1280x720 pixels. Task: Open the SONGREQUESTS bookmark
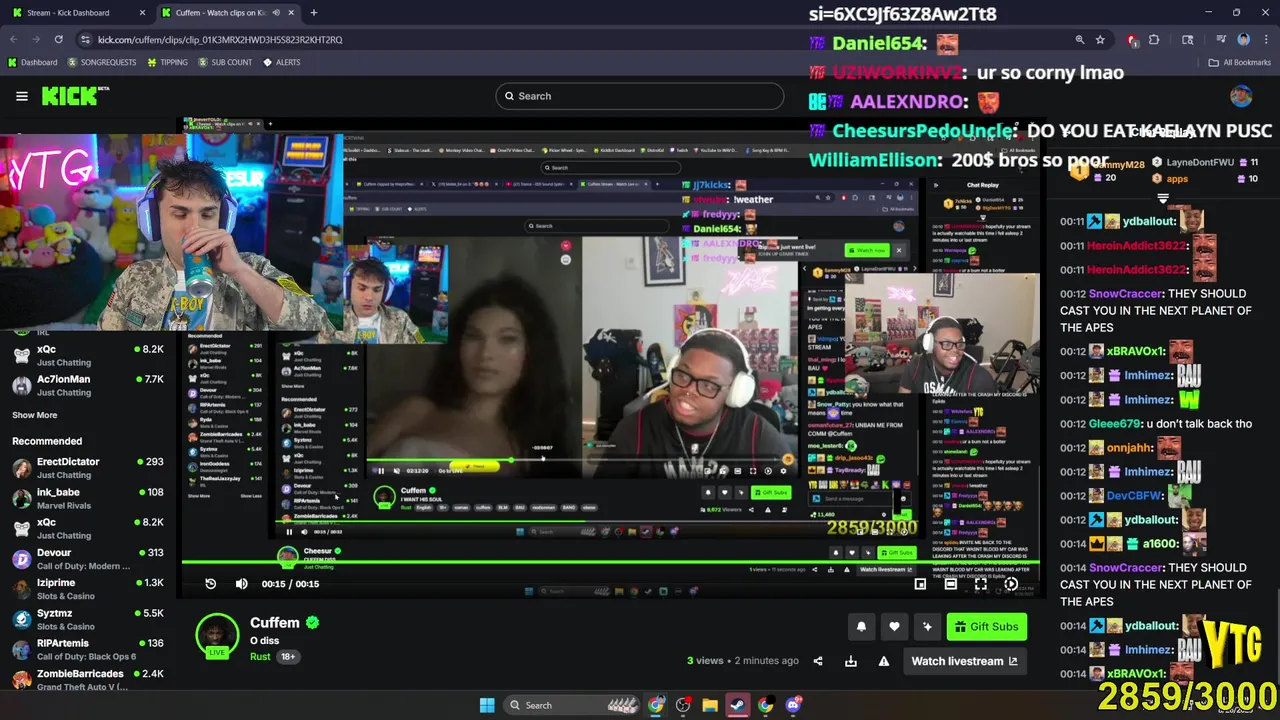tap(102, 62)
